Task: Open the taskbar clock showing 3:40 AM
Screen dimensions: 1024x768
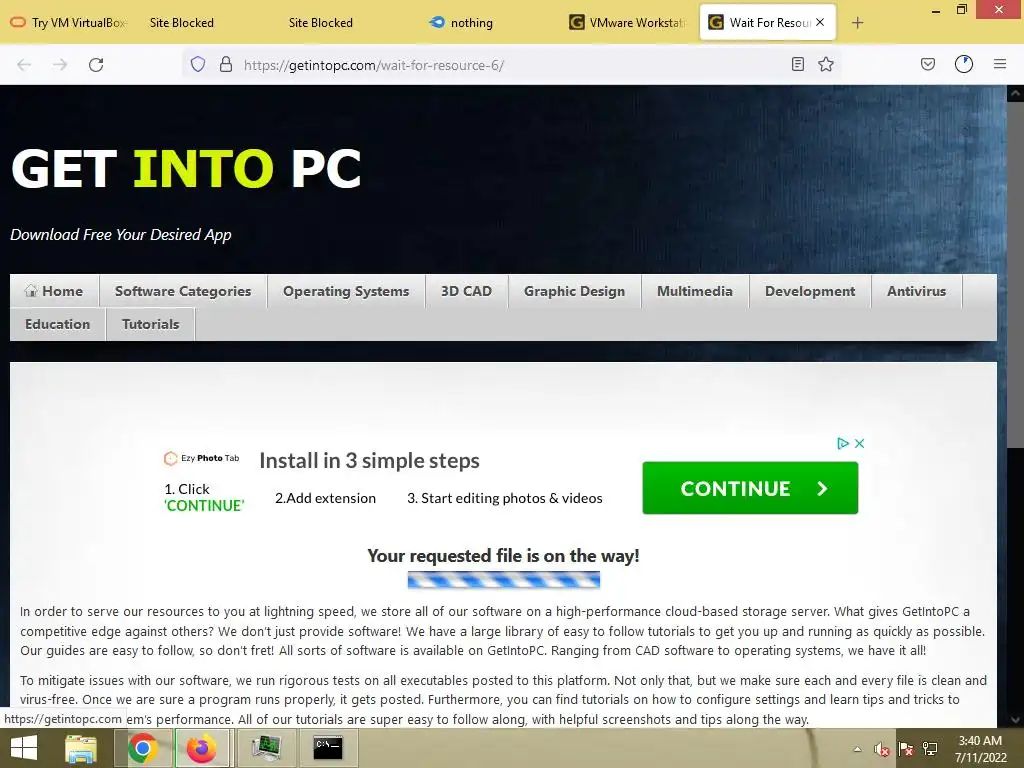Action: 980,749
